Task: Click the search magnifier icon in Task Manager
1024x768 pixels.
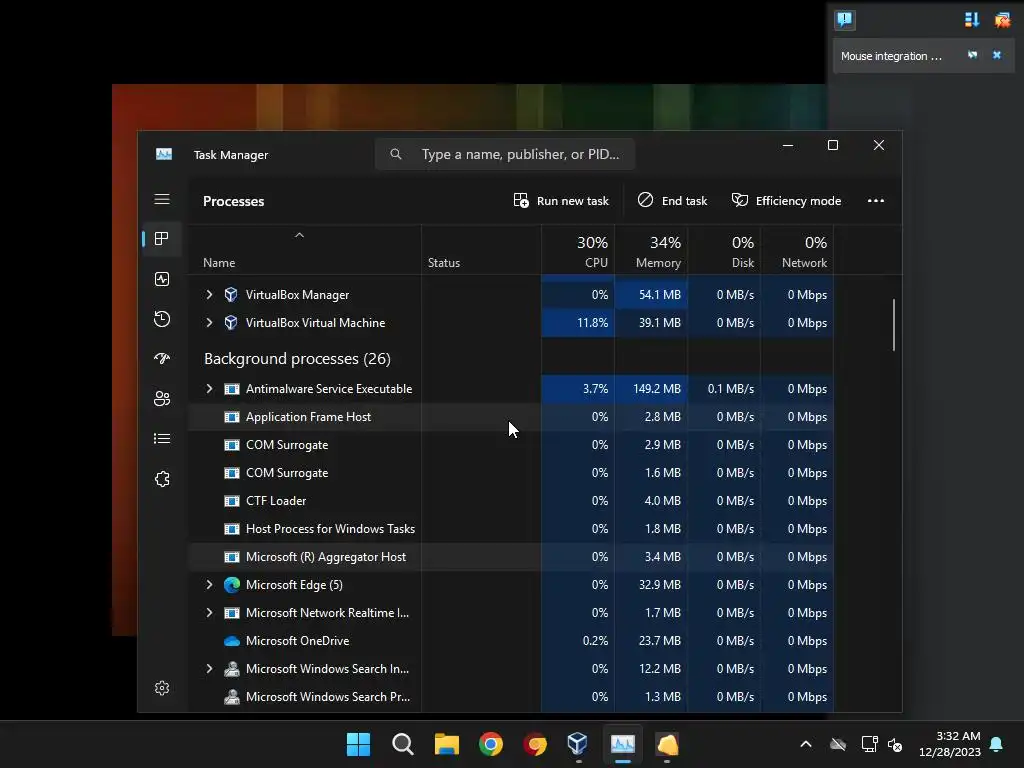Action: [396, 154]
